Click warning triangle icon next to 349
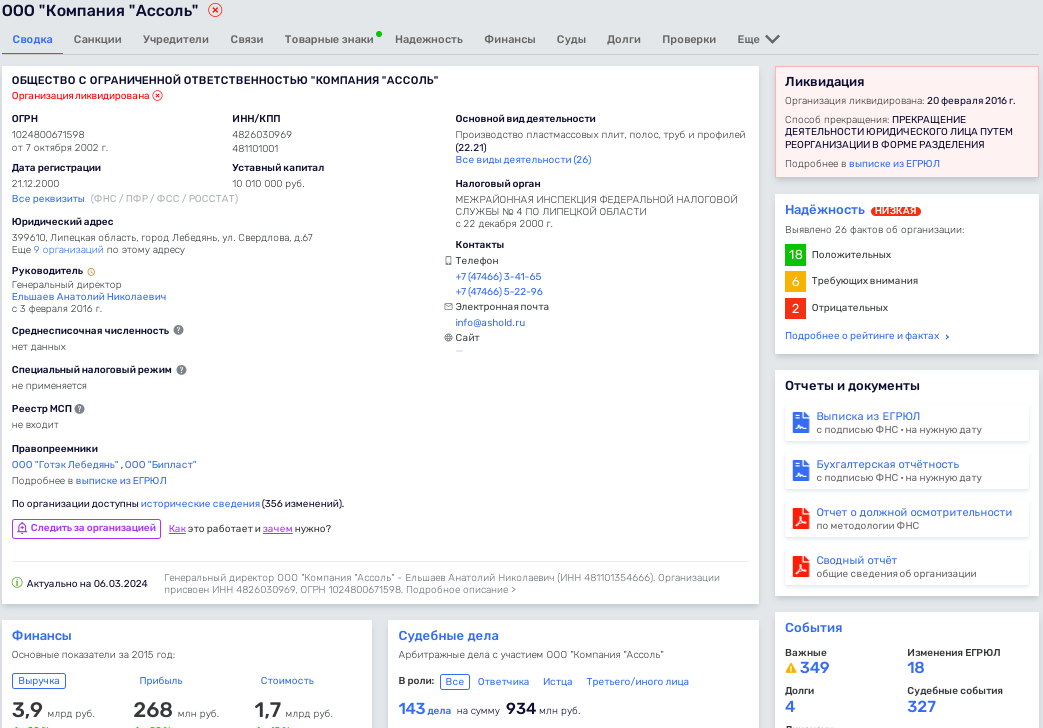1043x728 pixels. click(791, 668)
